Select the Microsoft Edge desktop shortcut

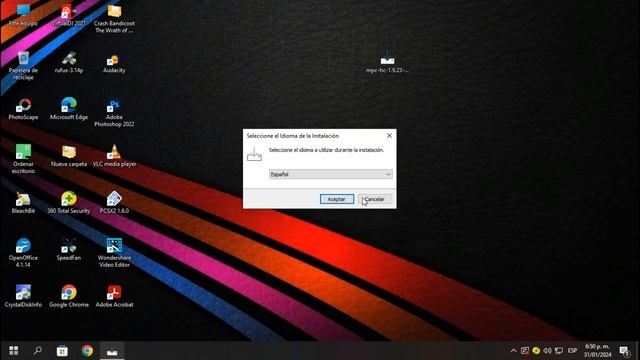[69, 109]
